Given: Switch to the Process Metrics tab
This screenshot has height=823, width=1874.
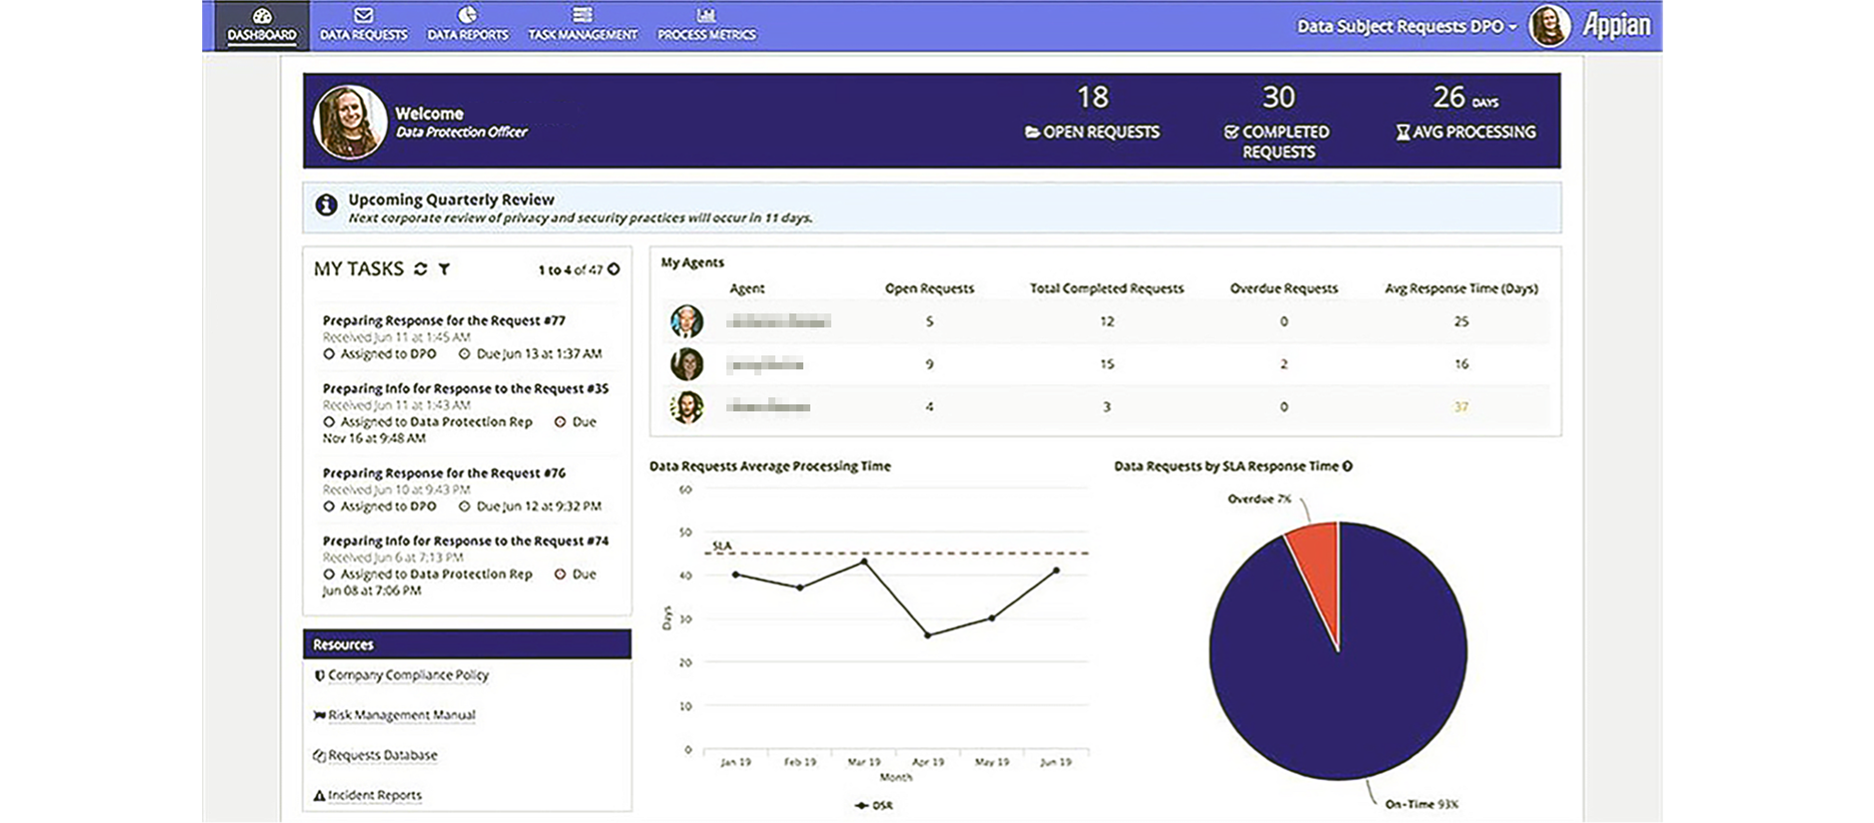Looking at the screenshot, I should [x=706, y=24].
